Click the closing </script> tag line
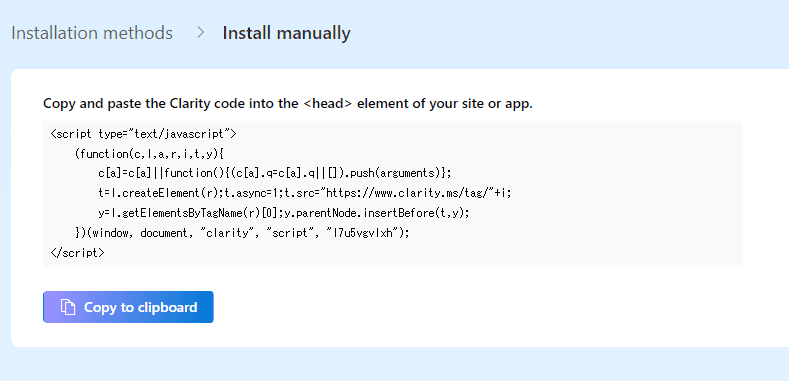The height and width of the screenshot is (381, 789). click(x=77, y=252)
